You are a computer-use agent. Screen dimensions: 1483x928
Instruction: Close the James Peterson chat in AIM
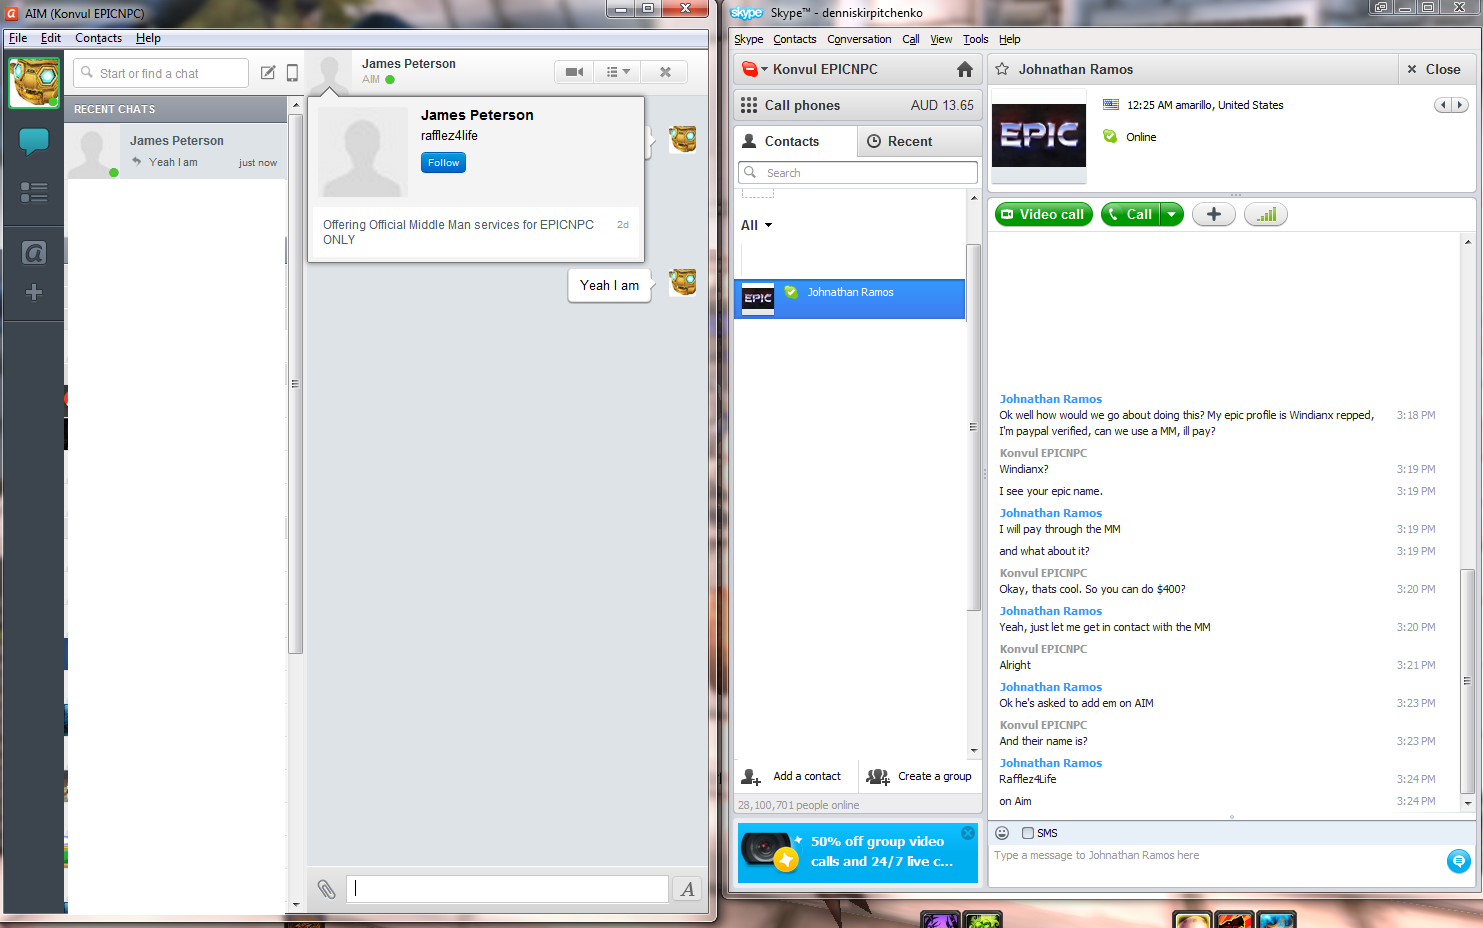(665, 72)
